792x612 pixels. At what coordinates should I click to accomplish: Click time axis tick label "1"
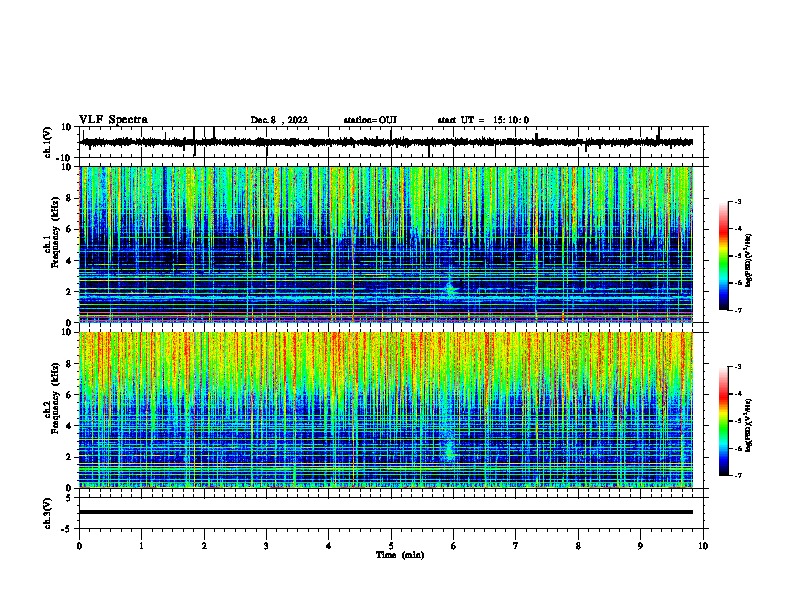[142, 546]
